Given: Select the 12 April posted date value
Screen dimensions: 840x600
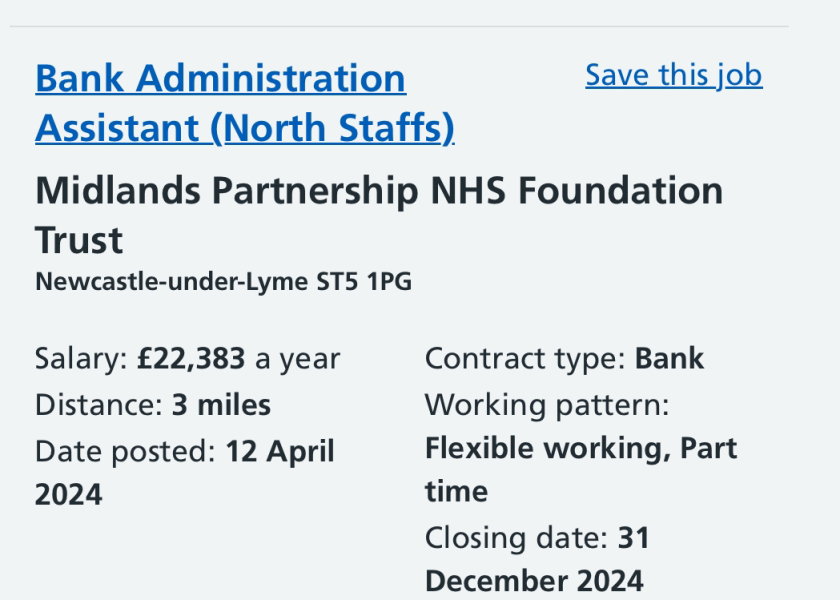Looking at the screenshot, I should click(x=279, y=451).
